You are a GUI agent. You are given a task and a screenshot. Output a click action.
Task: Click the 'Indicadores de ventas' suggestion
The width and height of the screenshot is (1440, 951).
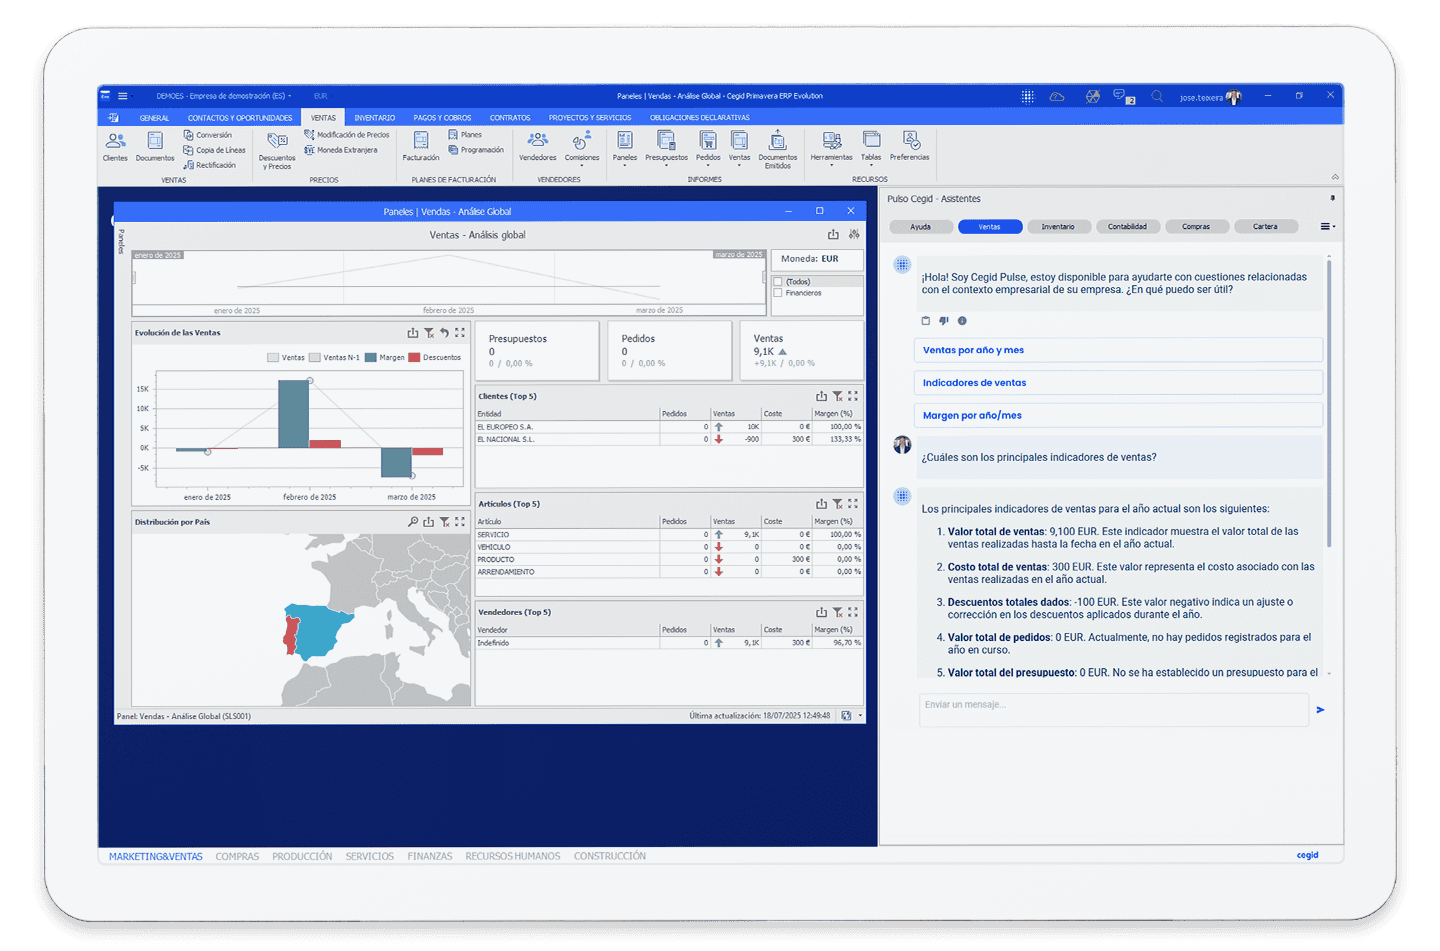(1117, 383)
